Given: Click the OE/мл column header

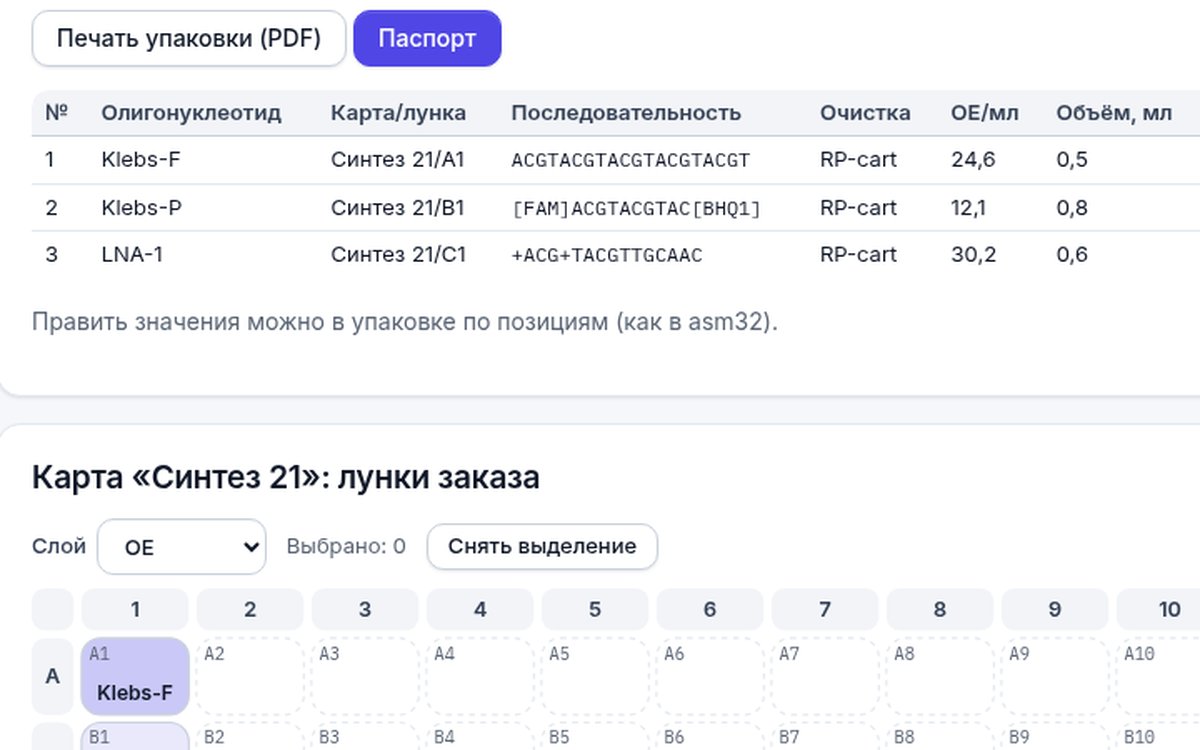Looking at the screenshot, I should point(985,113).
